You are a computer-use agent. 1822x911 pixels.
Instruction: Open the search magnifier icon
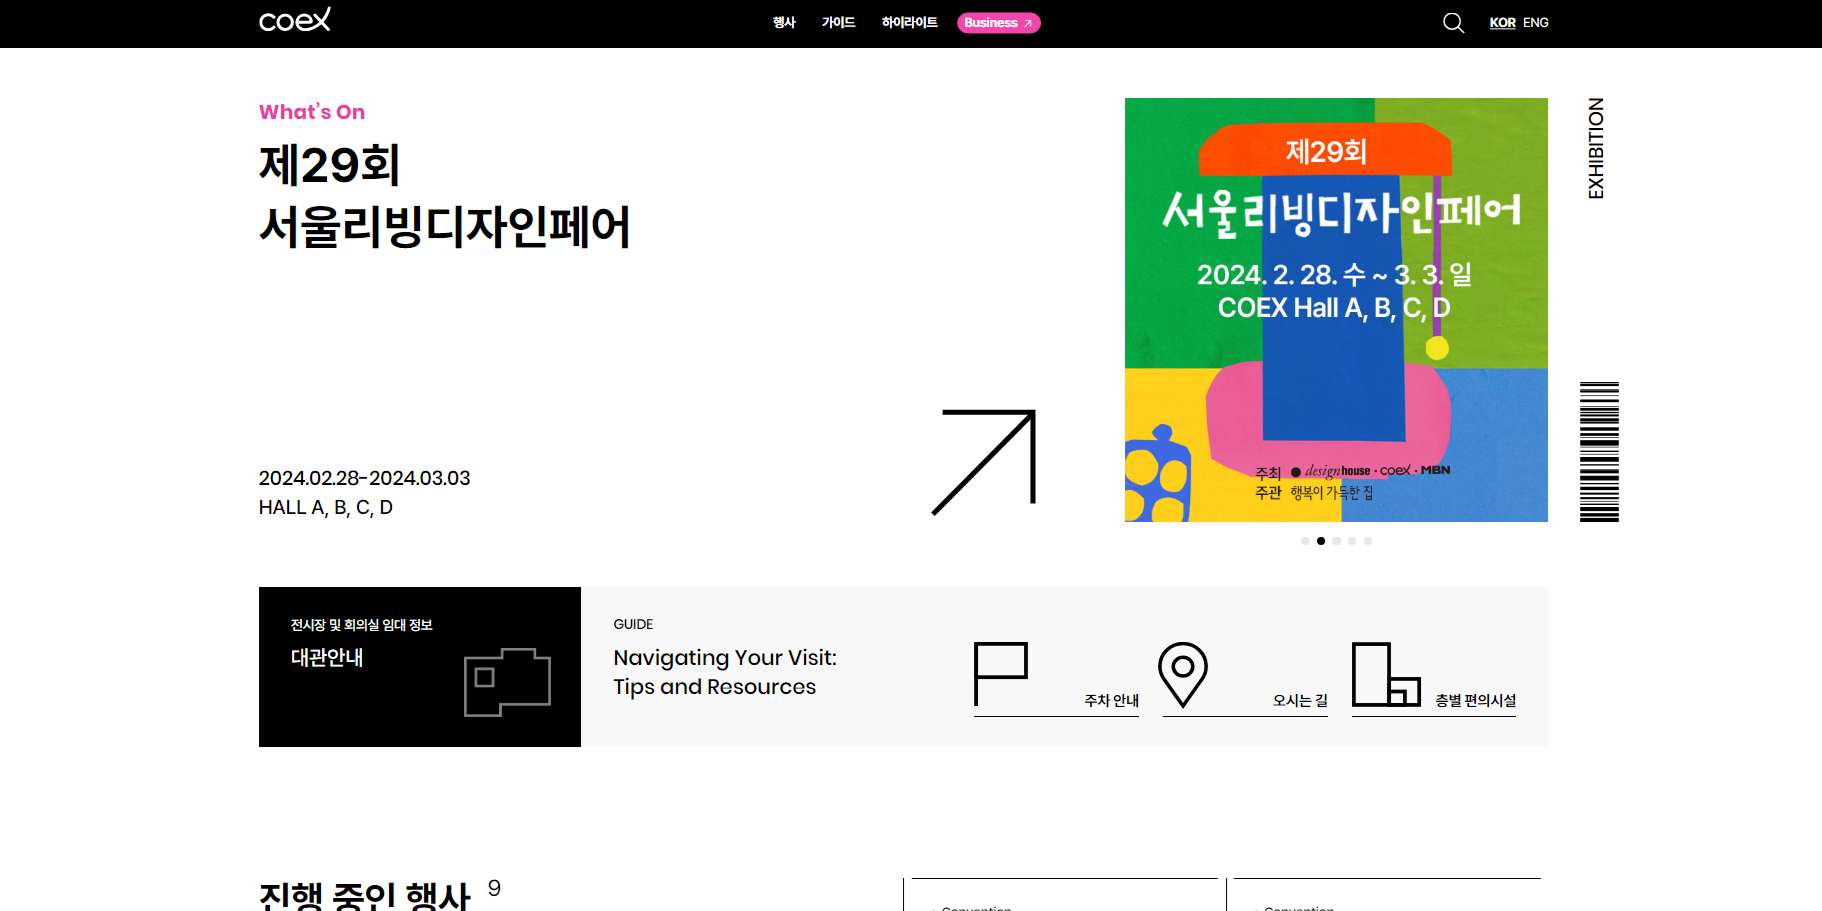[x=1453, y=23]
